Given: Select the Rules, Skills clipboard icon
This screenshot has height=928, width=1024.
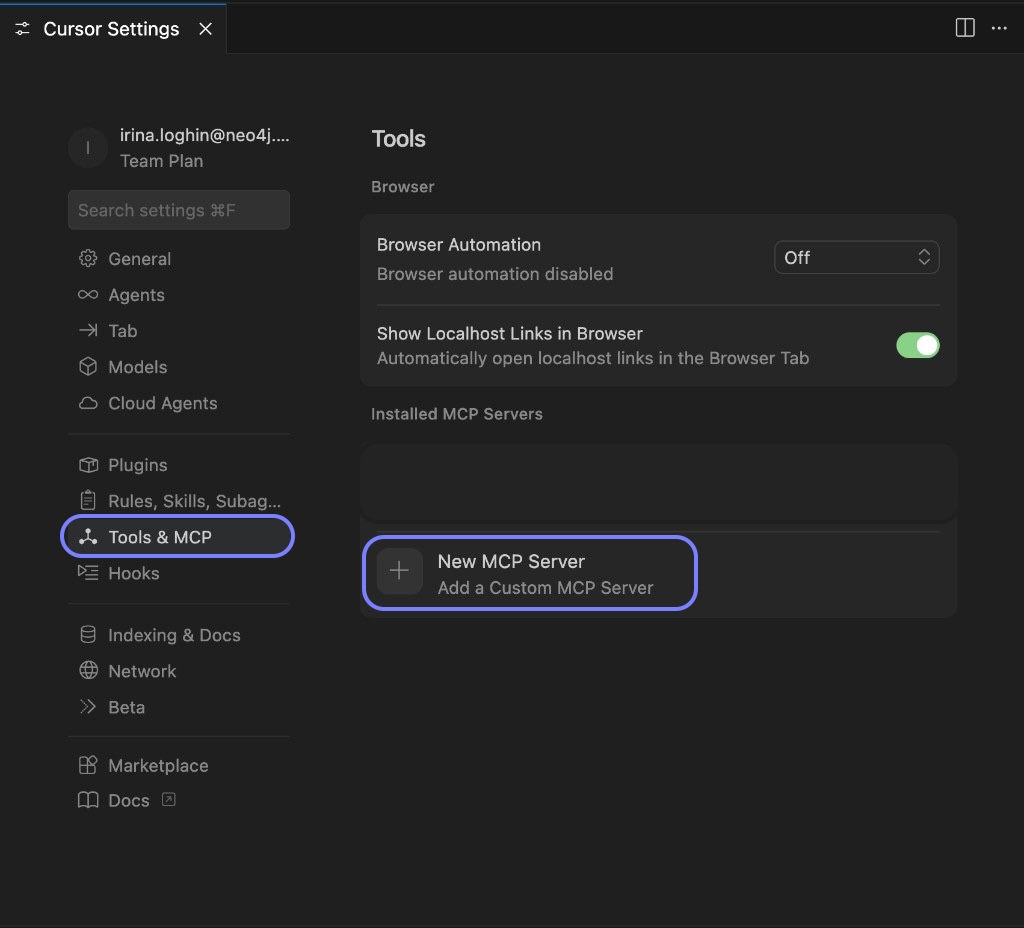Looking at the screenshot, I should (x=88, y=500).
